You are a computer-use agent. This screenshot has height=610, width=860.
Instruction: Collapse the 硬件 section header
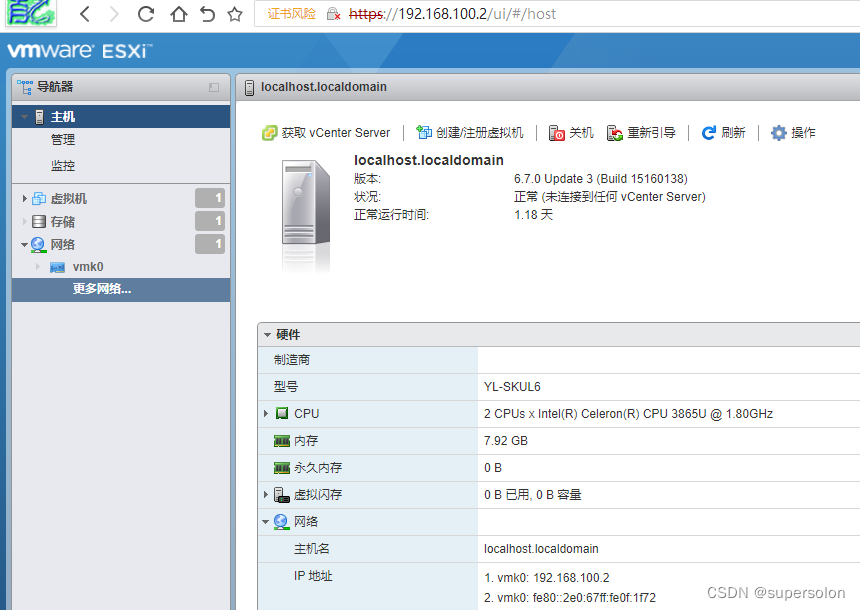coord(268,334)
